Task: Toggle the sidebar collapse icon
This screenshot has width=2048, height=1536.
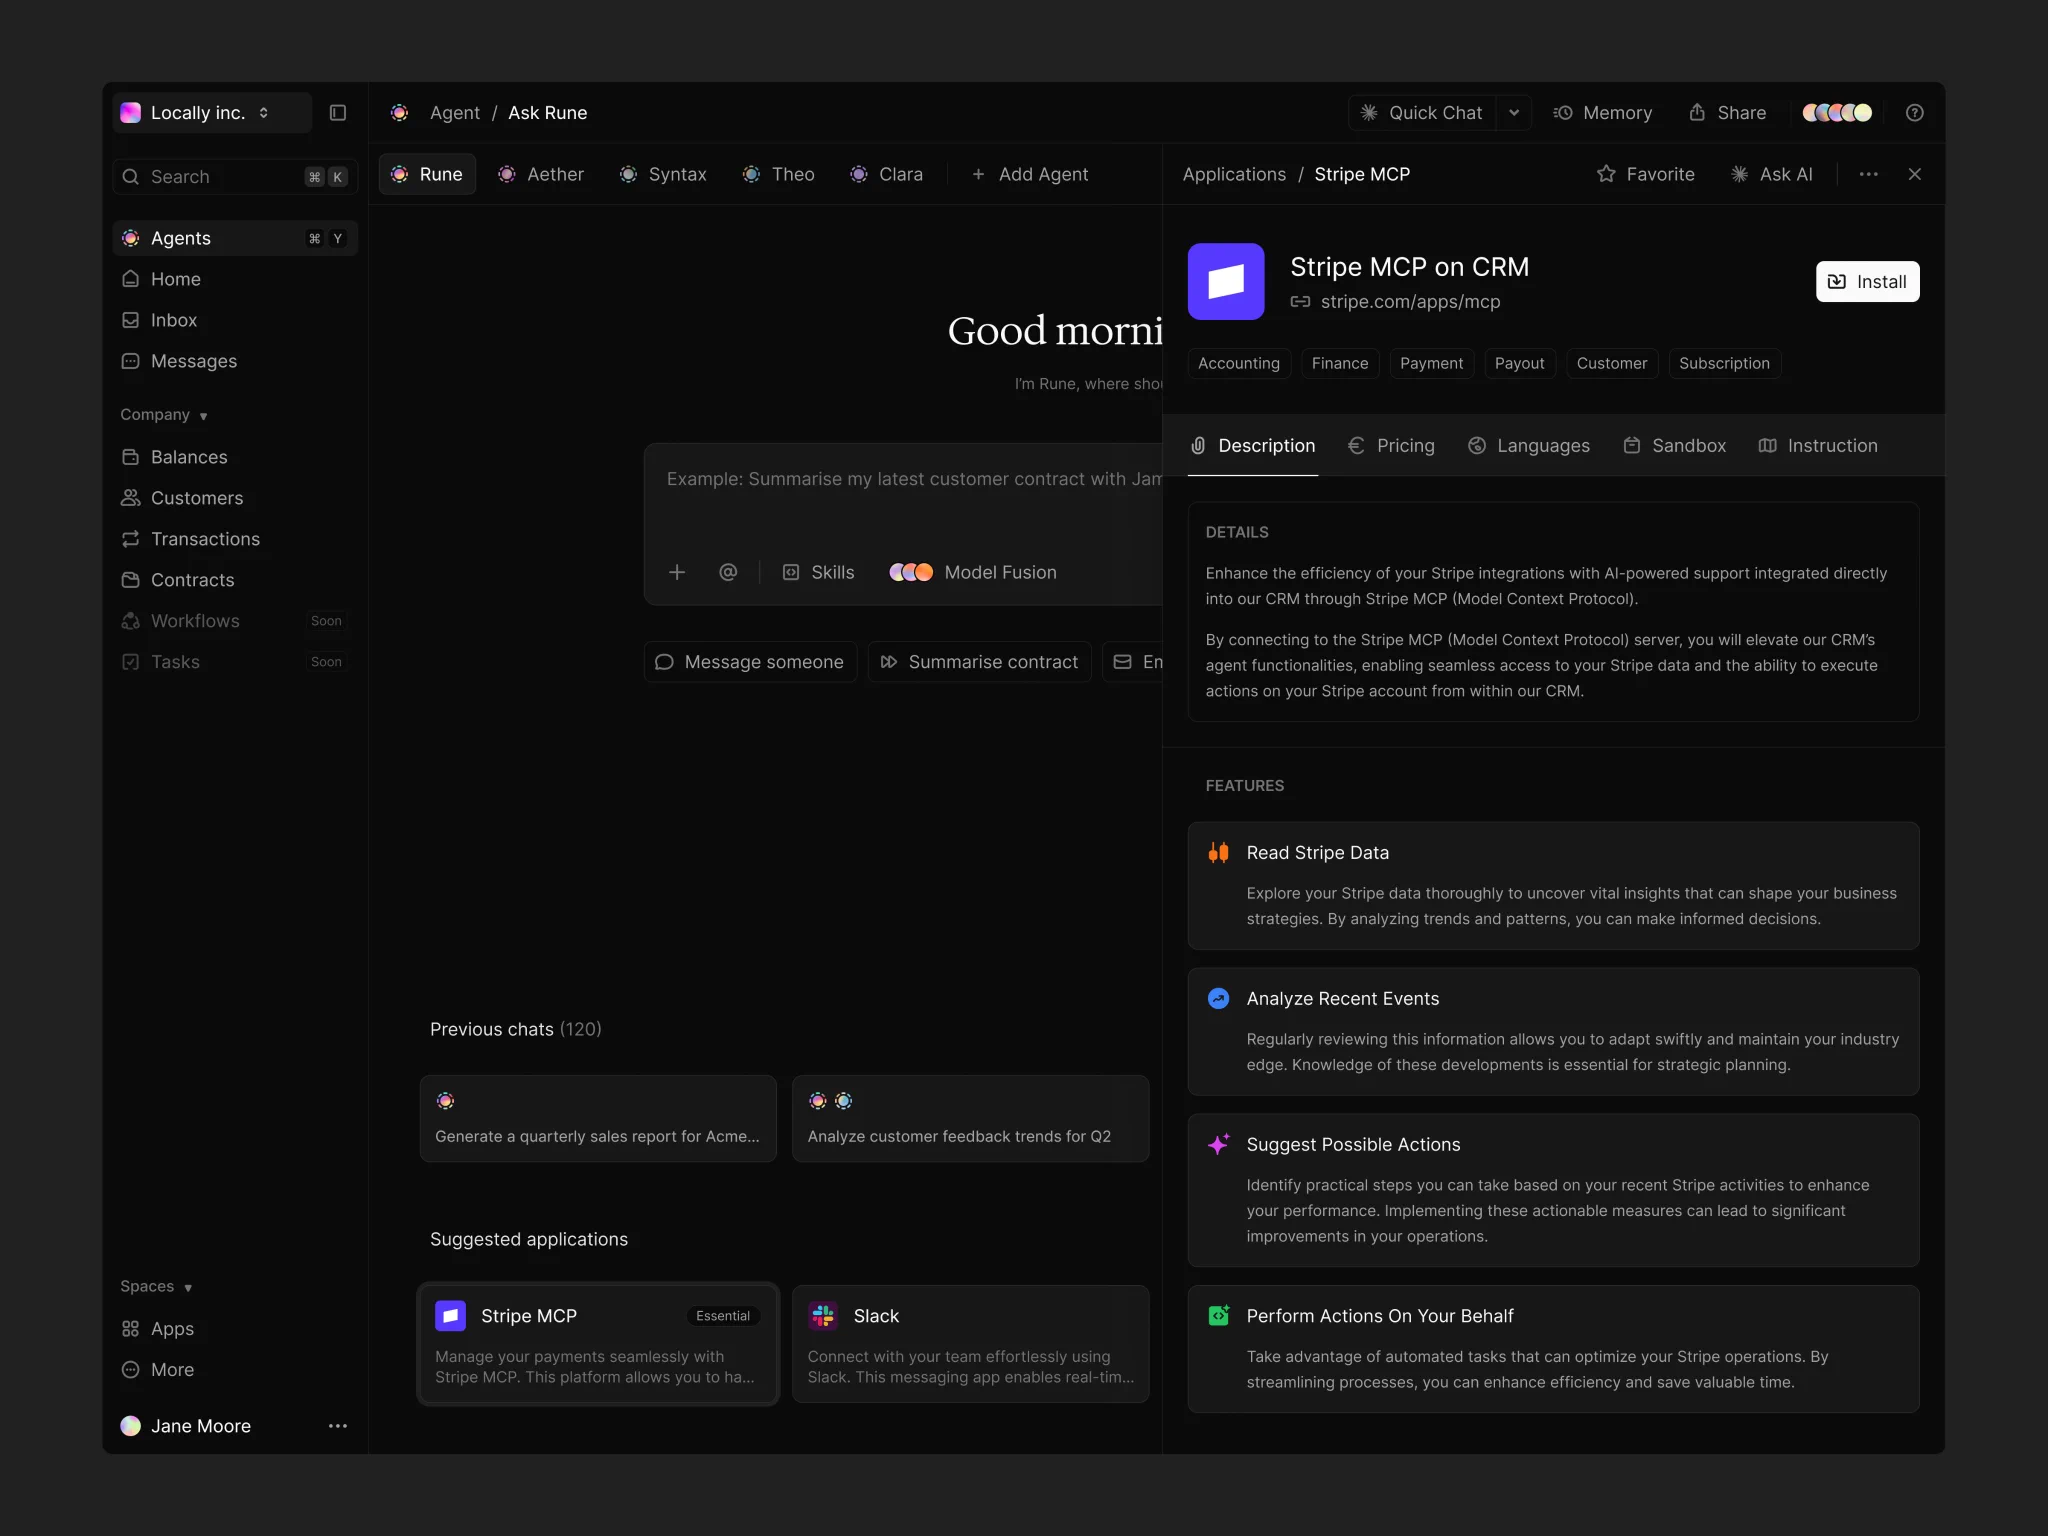Action: 338,113
